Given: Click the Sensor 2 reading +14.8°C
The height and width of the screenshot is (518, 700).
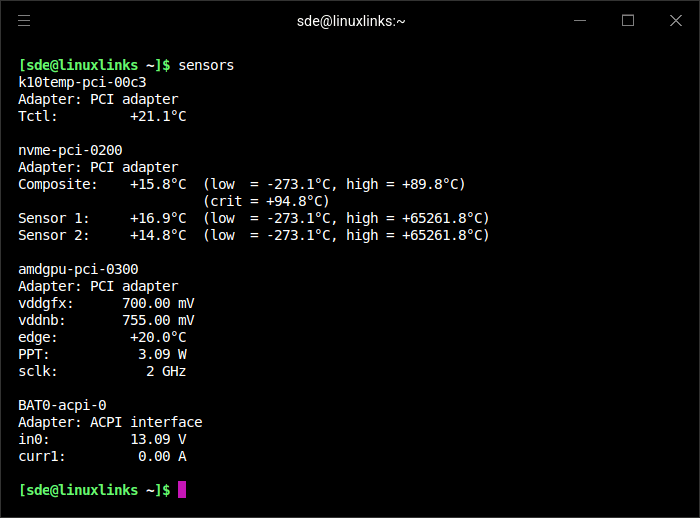Looking at the screenshot, I should tap(158, 235).
